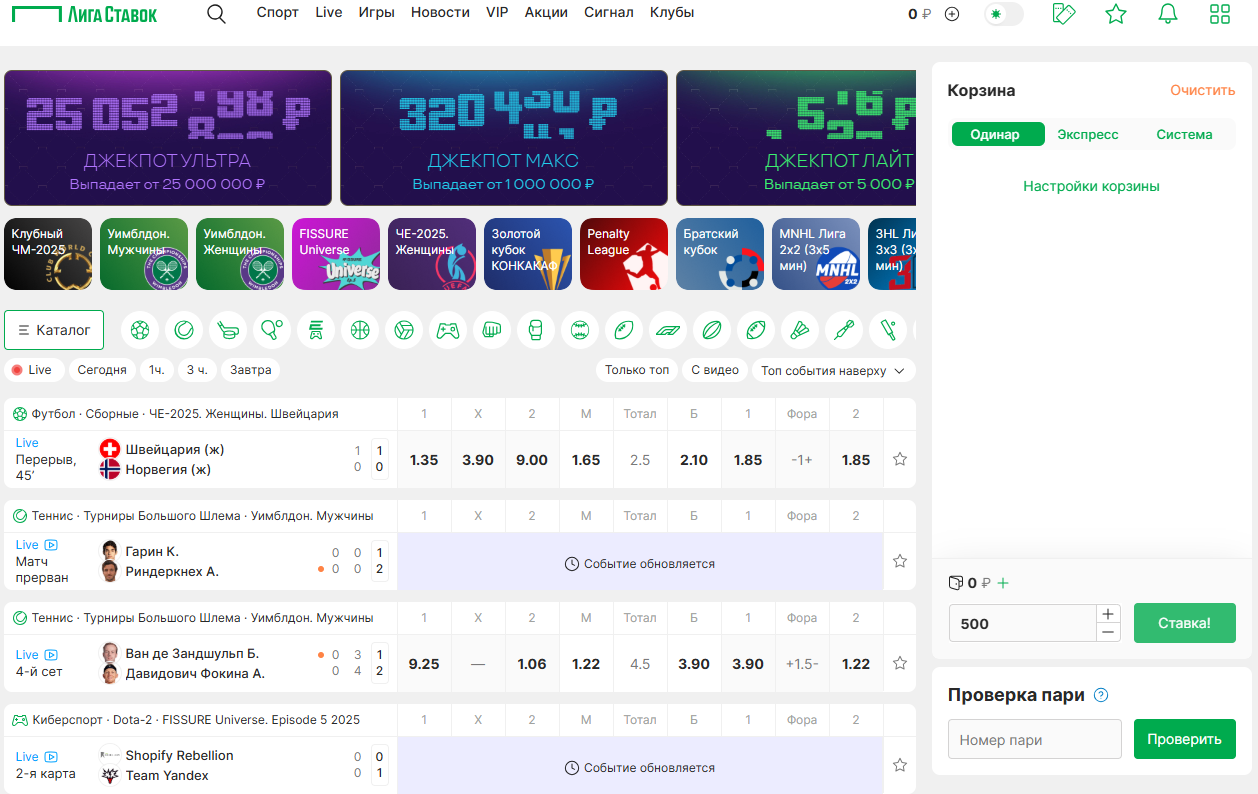The width and height of the screenshot is (1258, 794).
Task: Open notifications bell icon
Action: [1168, 14]
